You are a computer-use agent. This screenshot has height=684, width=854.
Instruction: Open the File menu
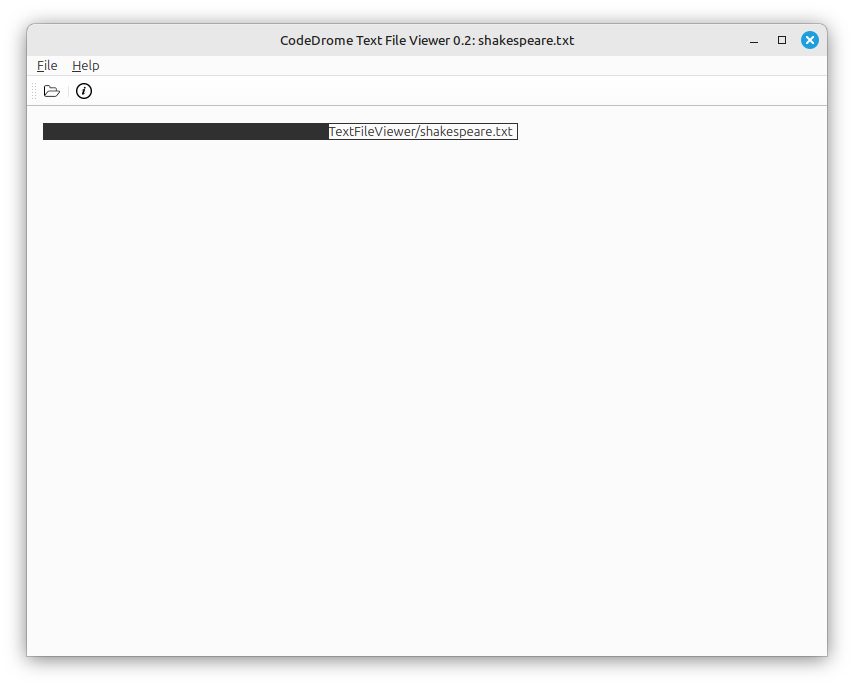click(x=47, y=66)
